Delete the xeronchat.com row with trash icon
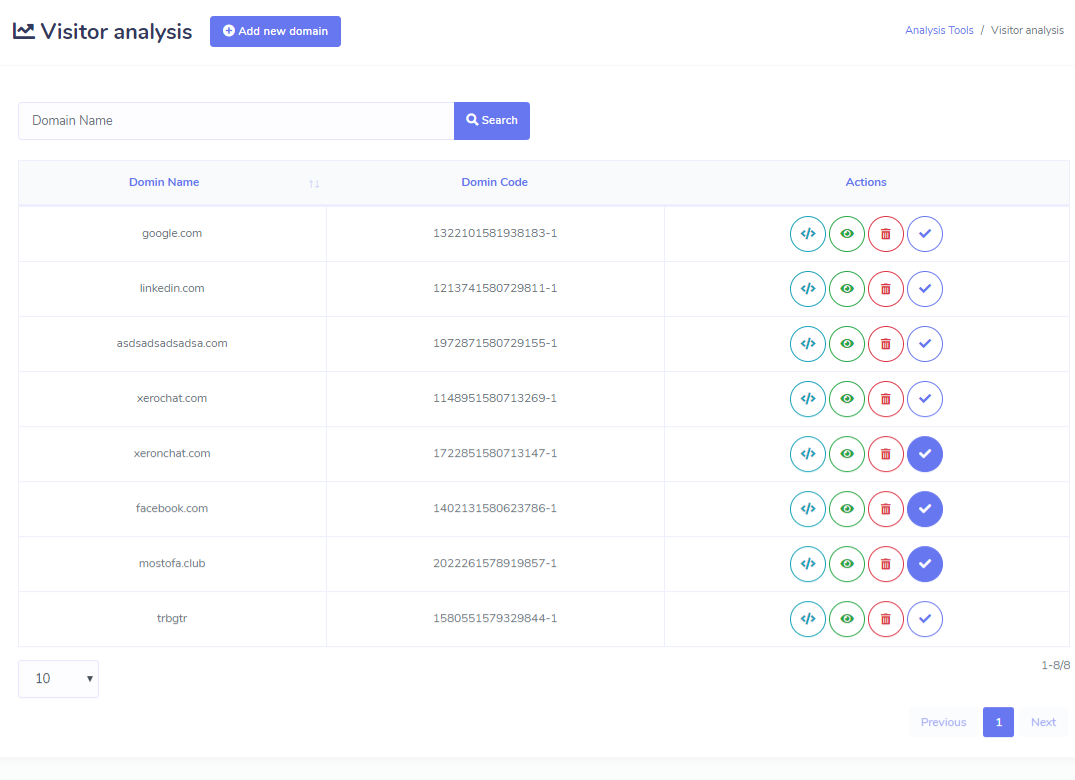Image resolution: width=1075 pixels, height=780 pixels. pyautogui.click(x=885, y=454)
